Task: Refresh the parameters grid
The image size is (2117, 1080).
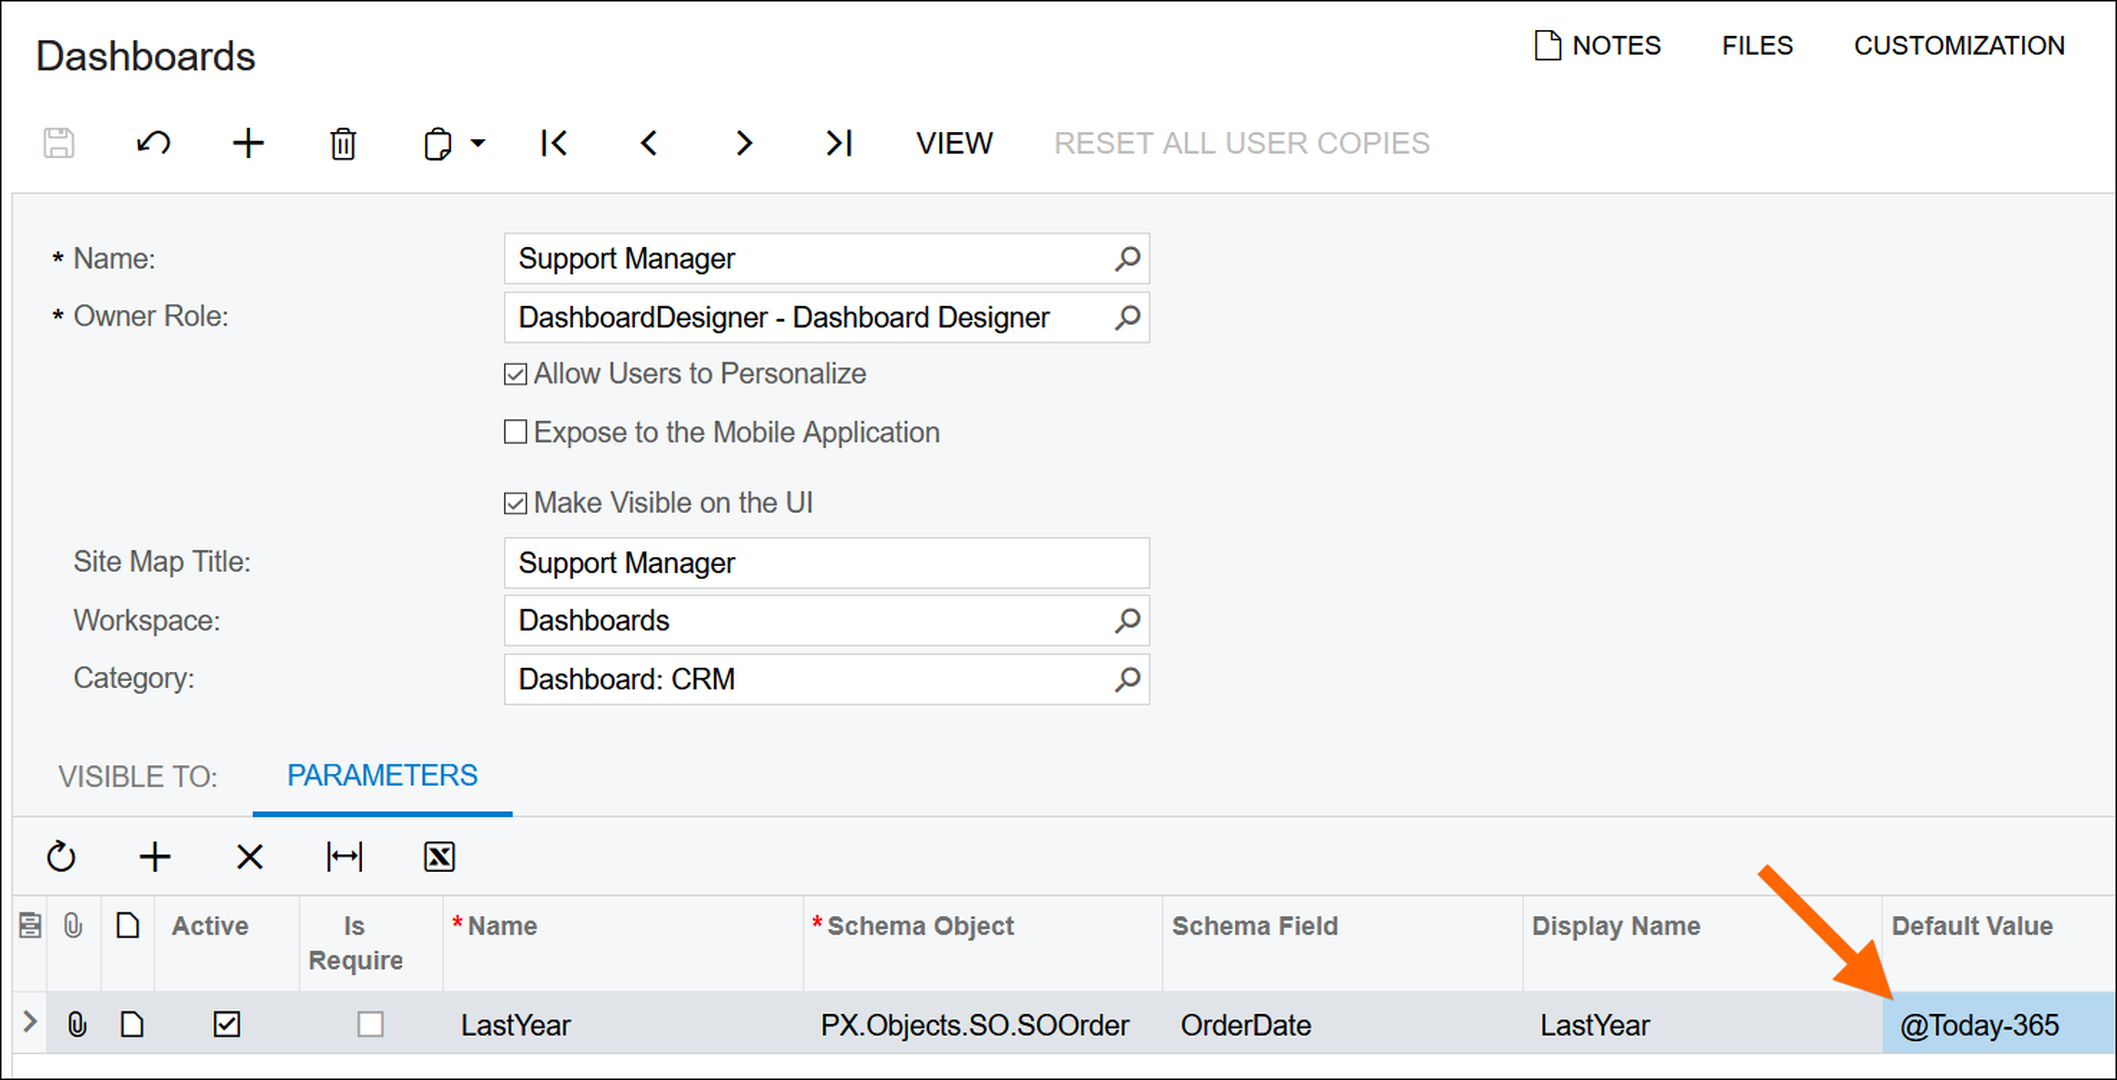Action: [x=61, y=857]
